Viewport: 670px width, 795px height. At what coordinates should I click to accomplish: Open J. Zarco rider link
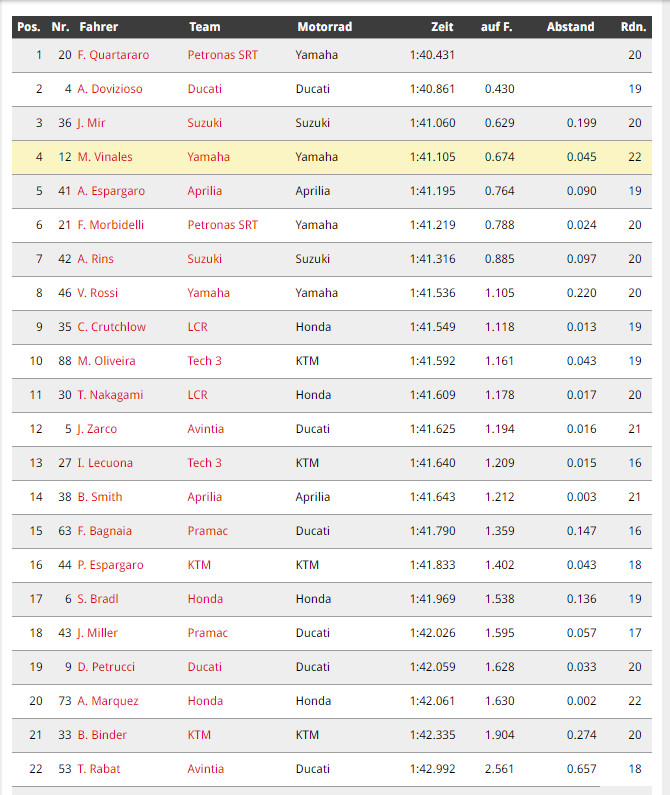point(97,428)
